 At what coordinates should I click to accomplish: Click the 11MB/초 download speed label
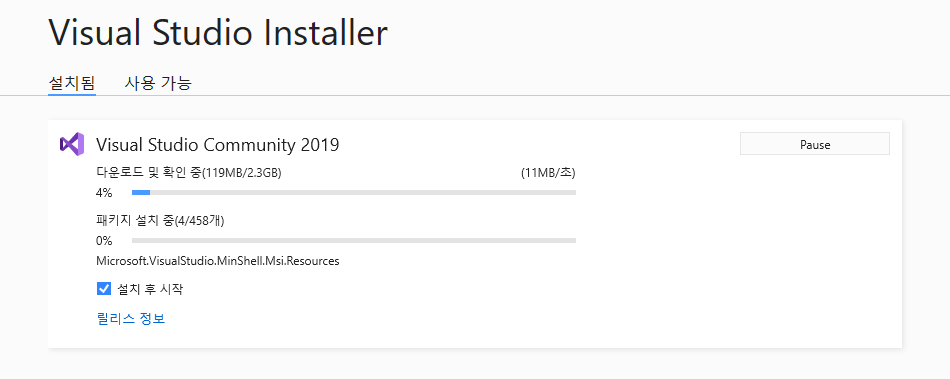tap(548, 173)
